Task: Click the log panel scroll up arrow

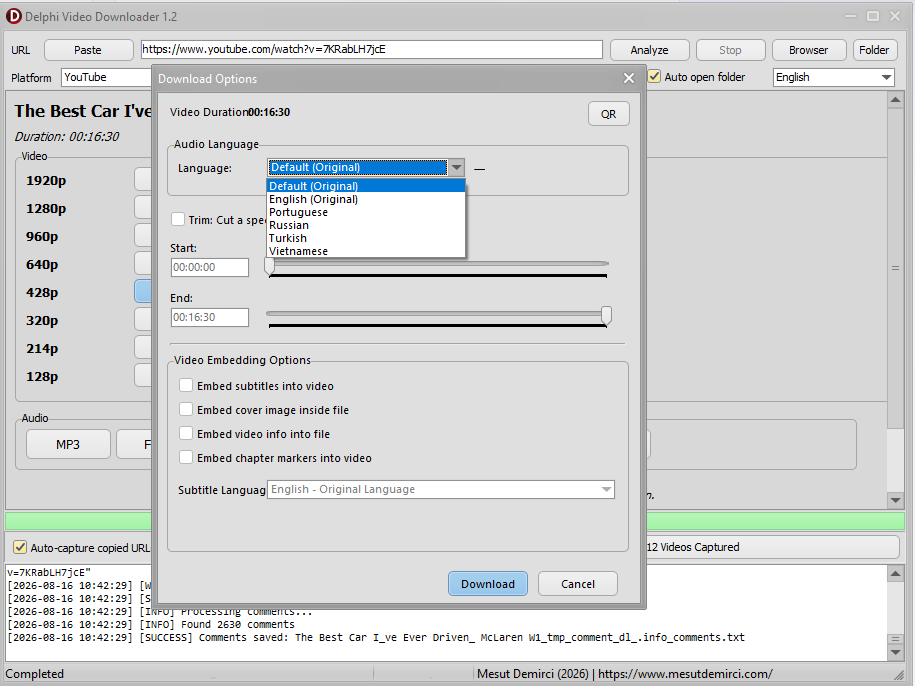Action: 896,573
